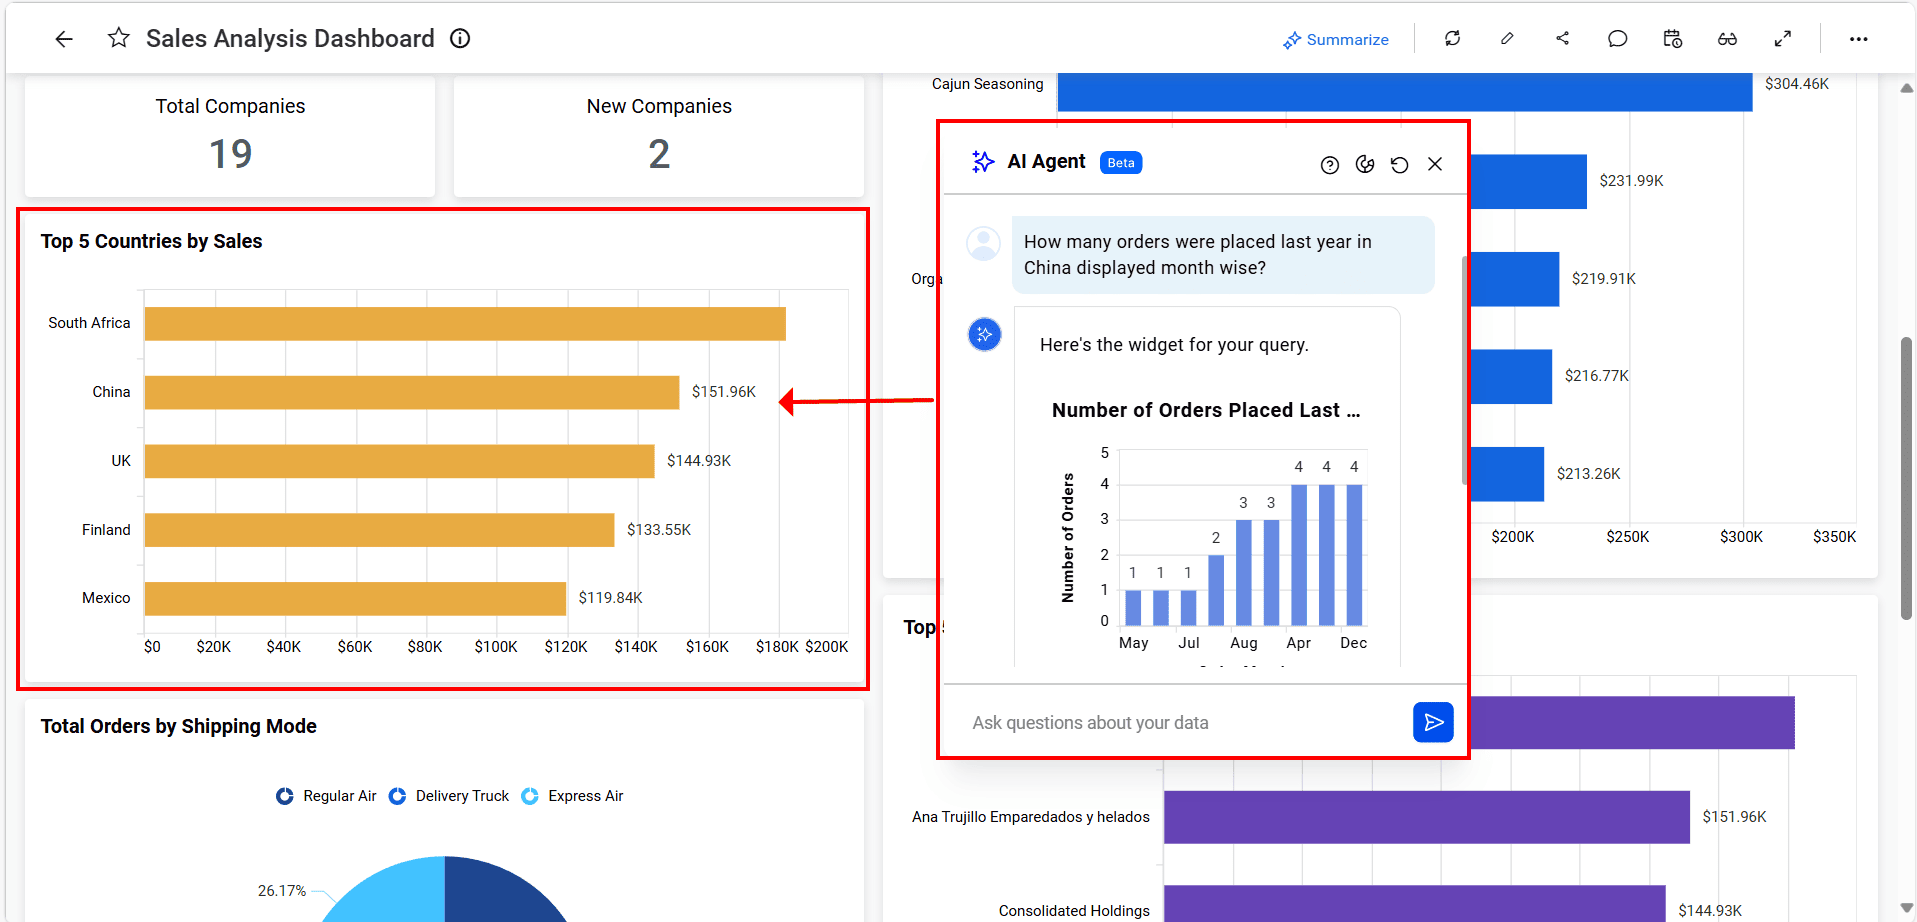Share the Sales Analysis Dashboard

click(1563, 38)
